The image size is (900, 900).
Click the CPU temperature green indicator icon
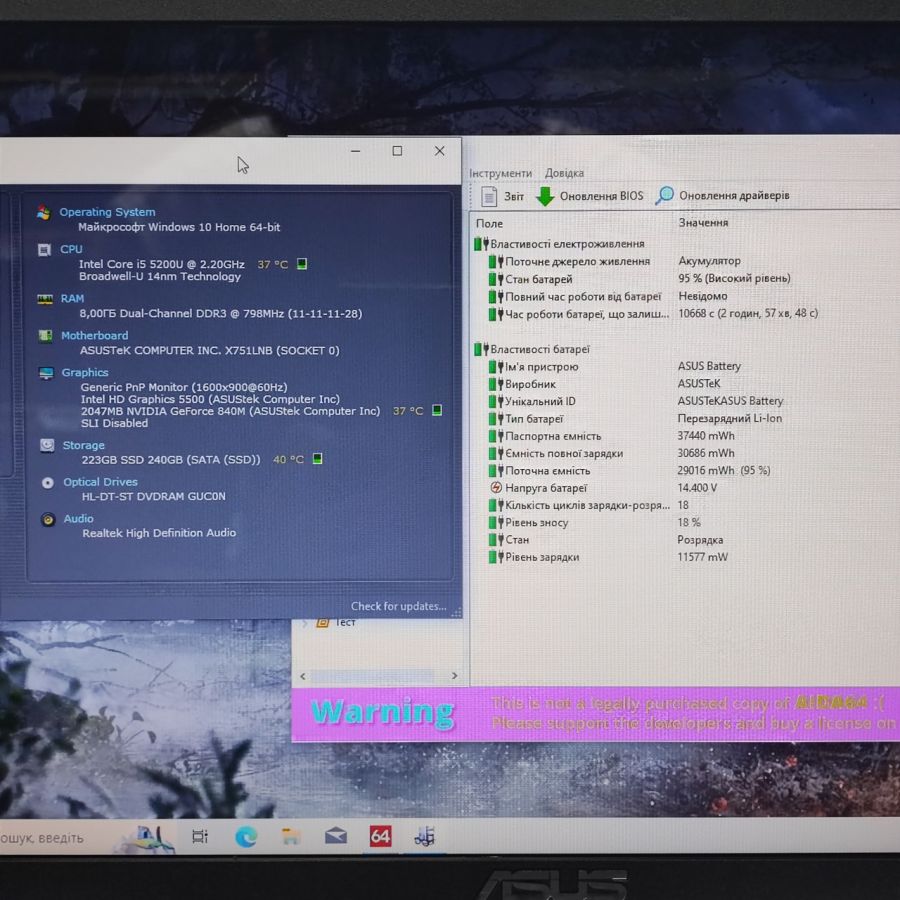[x=302, y=264]
